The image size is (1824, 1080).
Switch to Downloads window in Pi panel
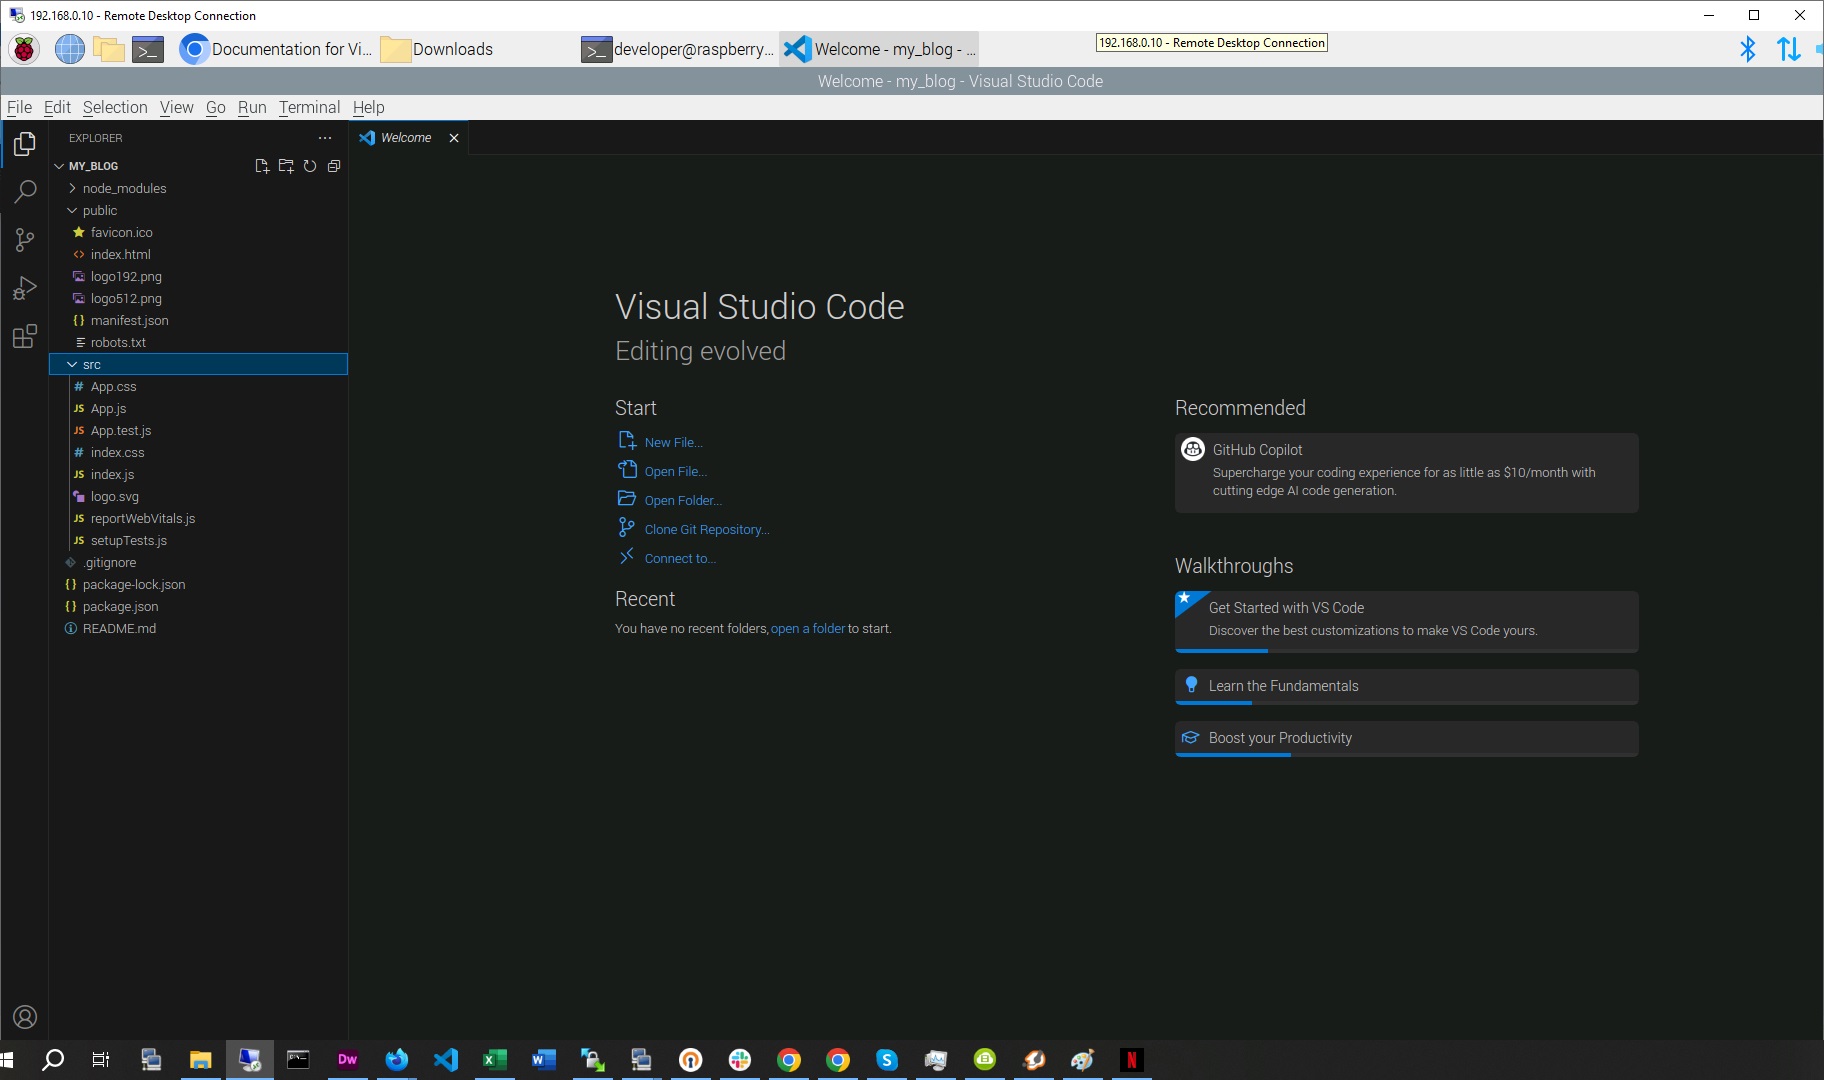pos(476,49)
